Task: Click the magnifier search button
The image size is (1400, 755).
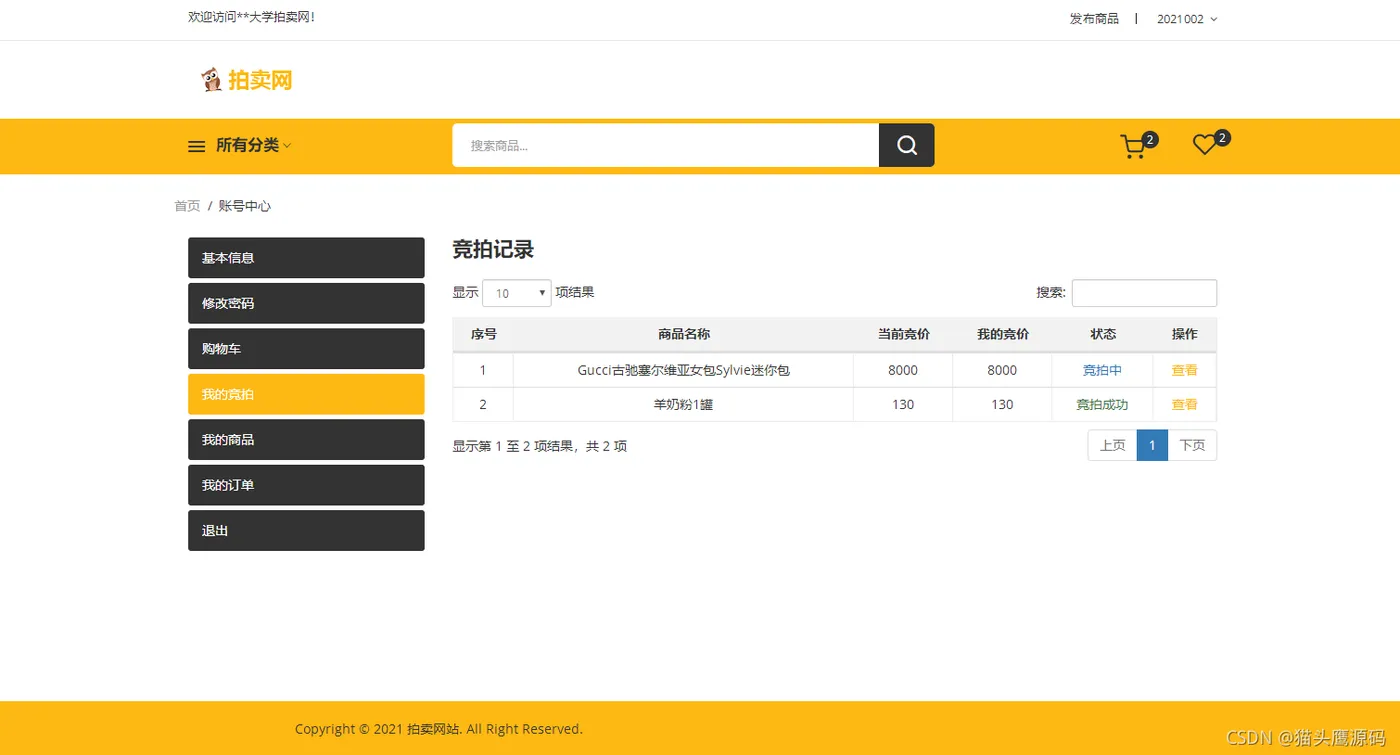Action: coord(906,145)
